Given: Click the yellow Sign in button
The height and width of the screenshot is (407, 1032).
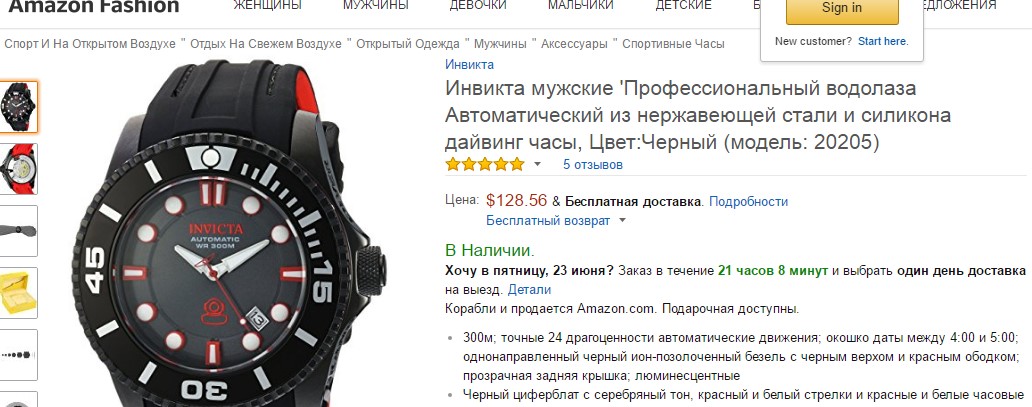Looking at the screenshot, I should click(842, 9).
